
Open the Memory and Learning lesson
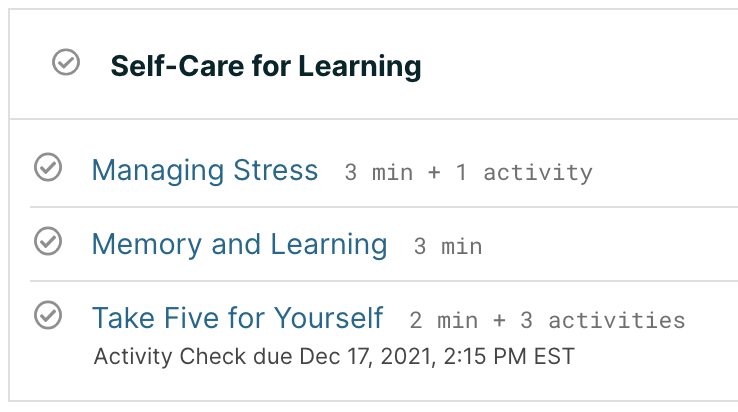239,244
